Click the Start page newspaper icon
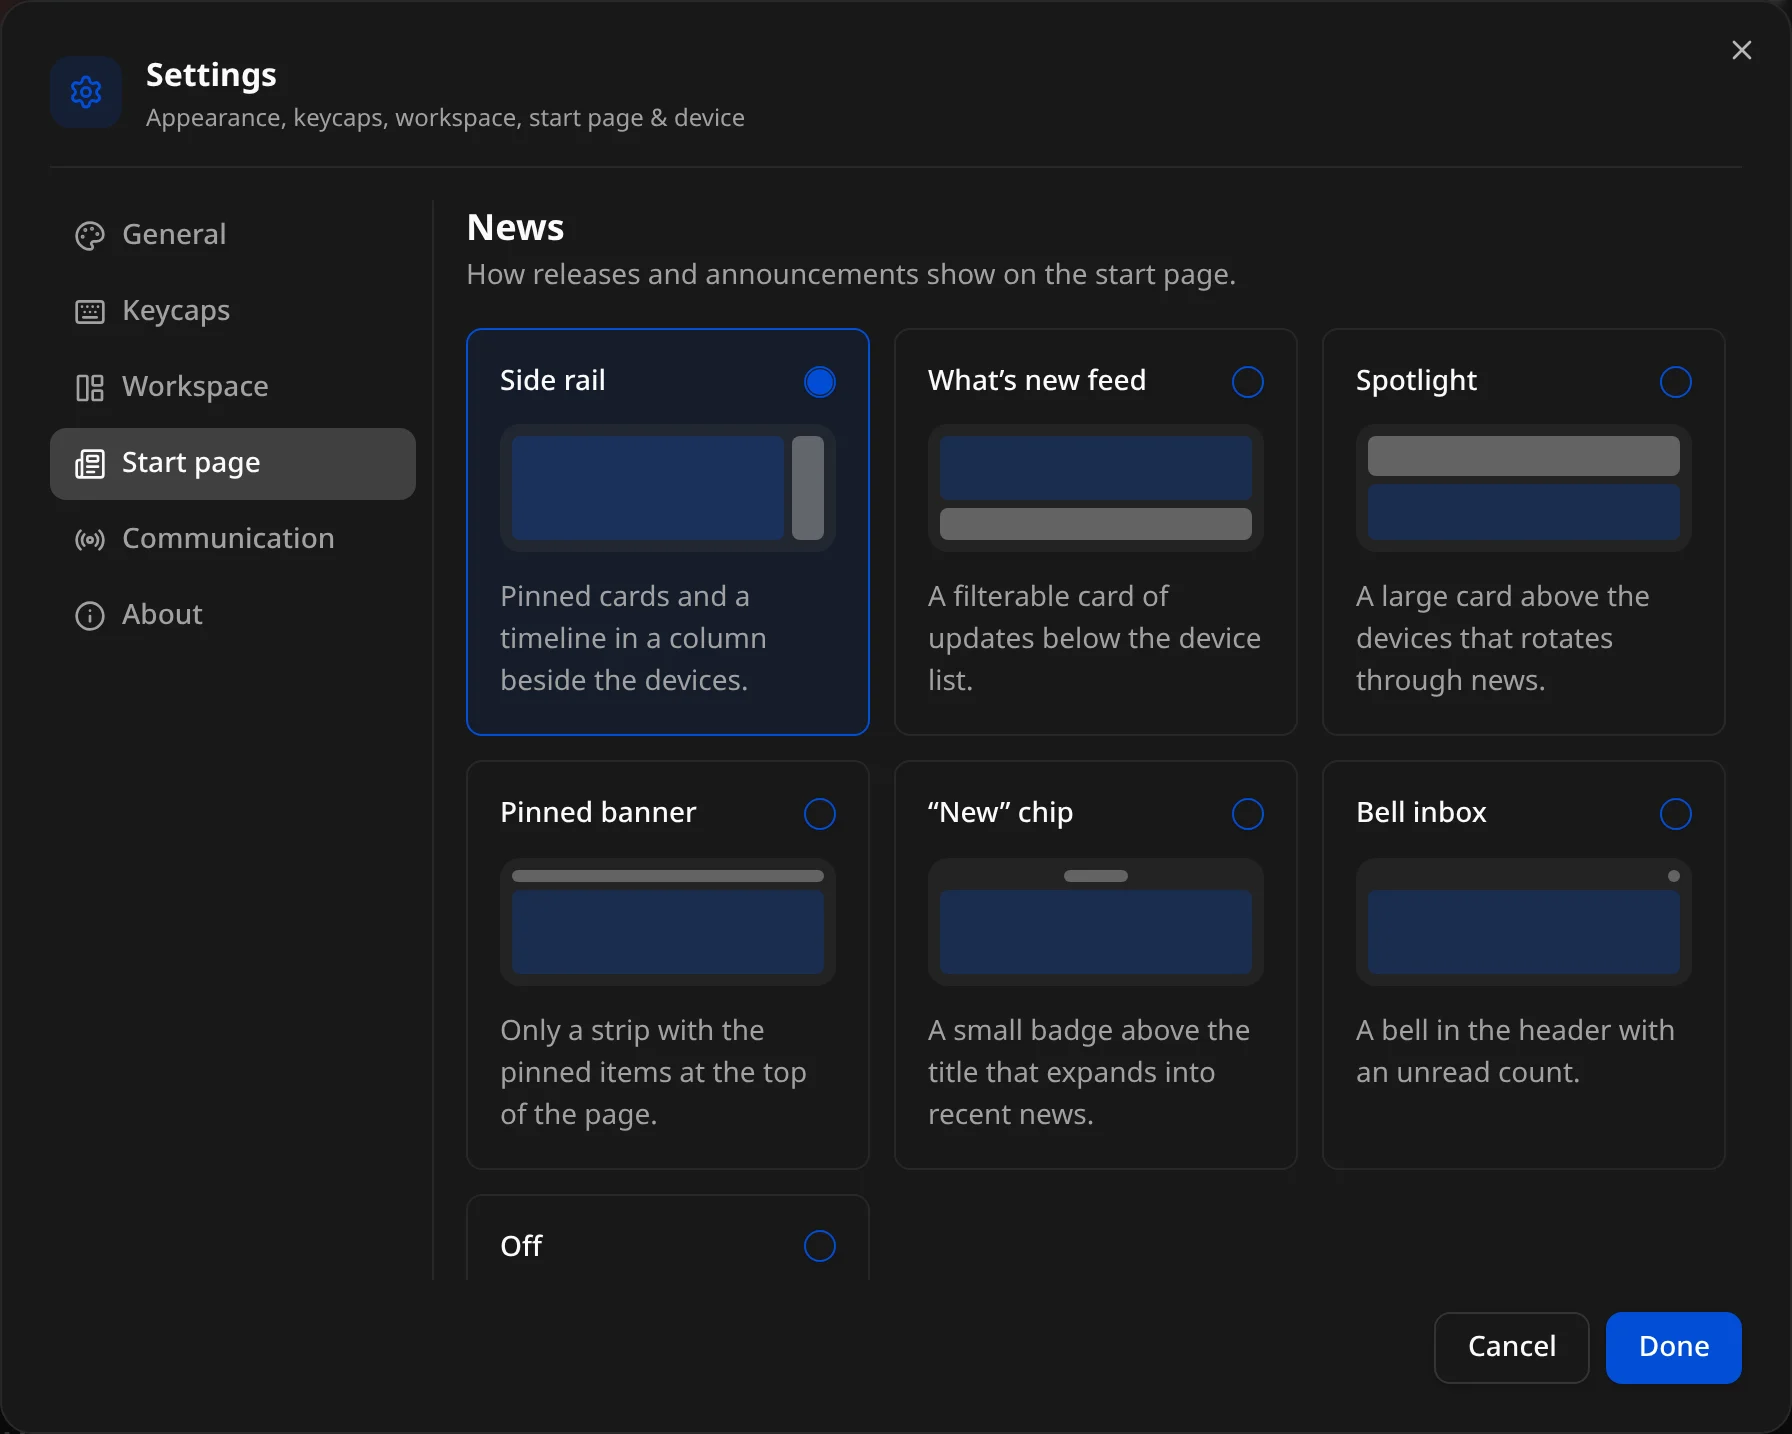The width and height of the screenshot is (1792, 1434). pyautogui.click(x=90, y=464)
